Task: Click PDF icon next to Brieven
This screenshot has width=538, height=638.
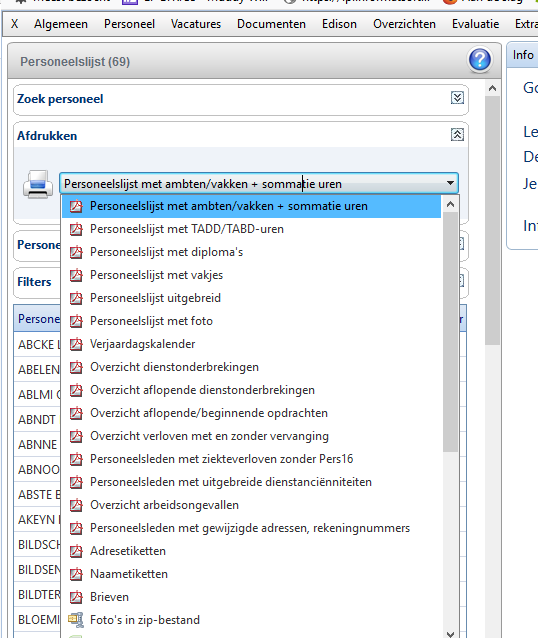Action: pos(76,597)
